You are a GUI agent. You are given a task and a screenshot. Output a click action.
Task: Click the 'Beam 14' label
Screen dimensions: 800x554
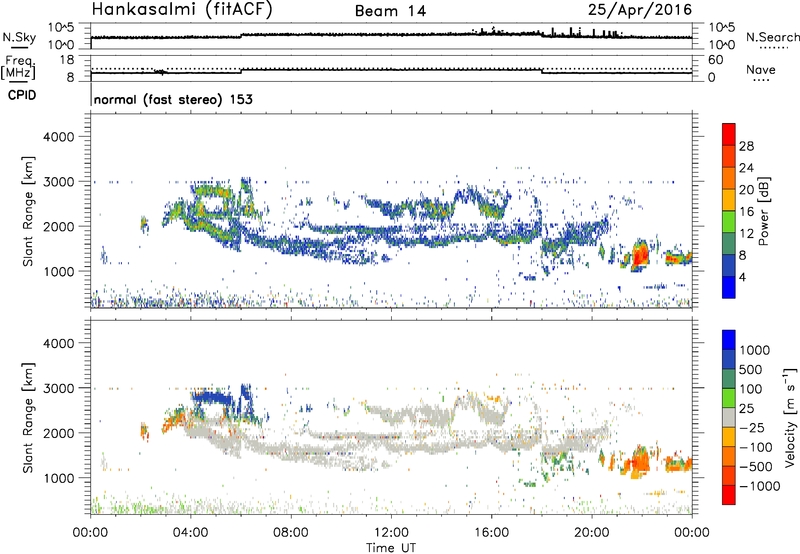390,11
